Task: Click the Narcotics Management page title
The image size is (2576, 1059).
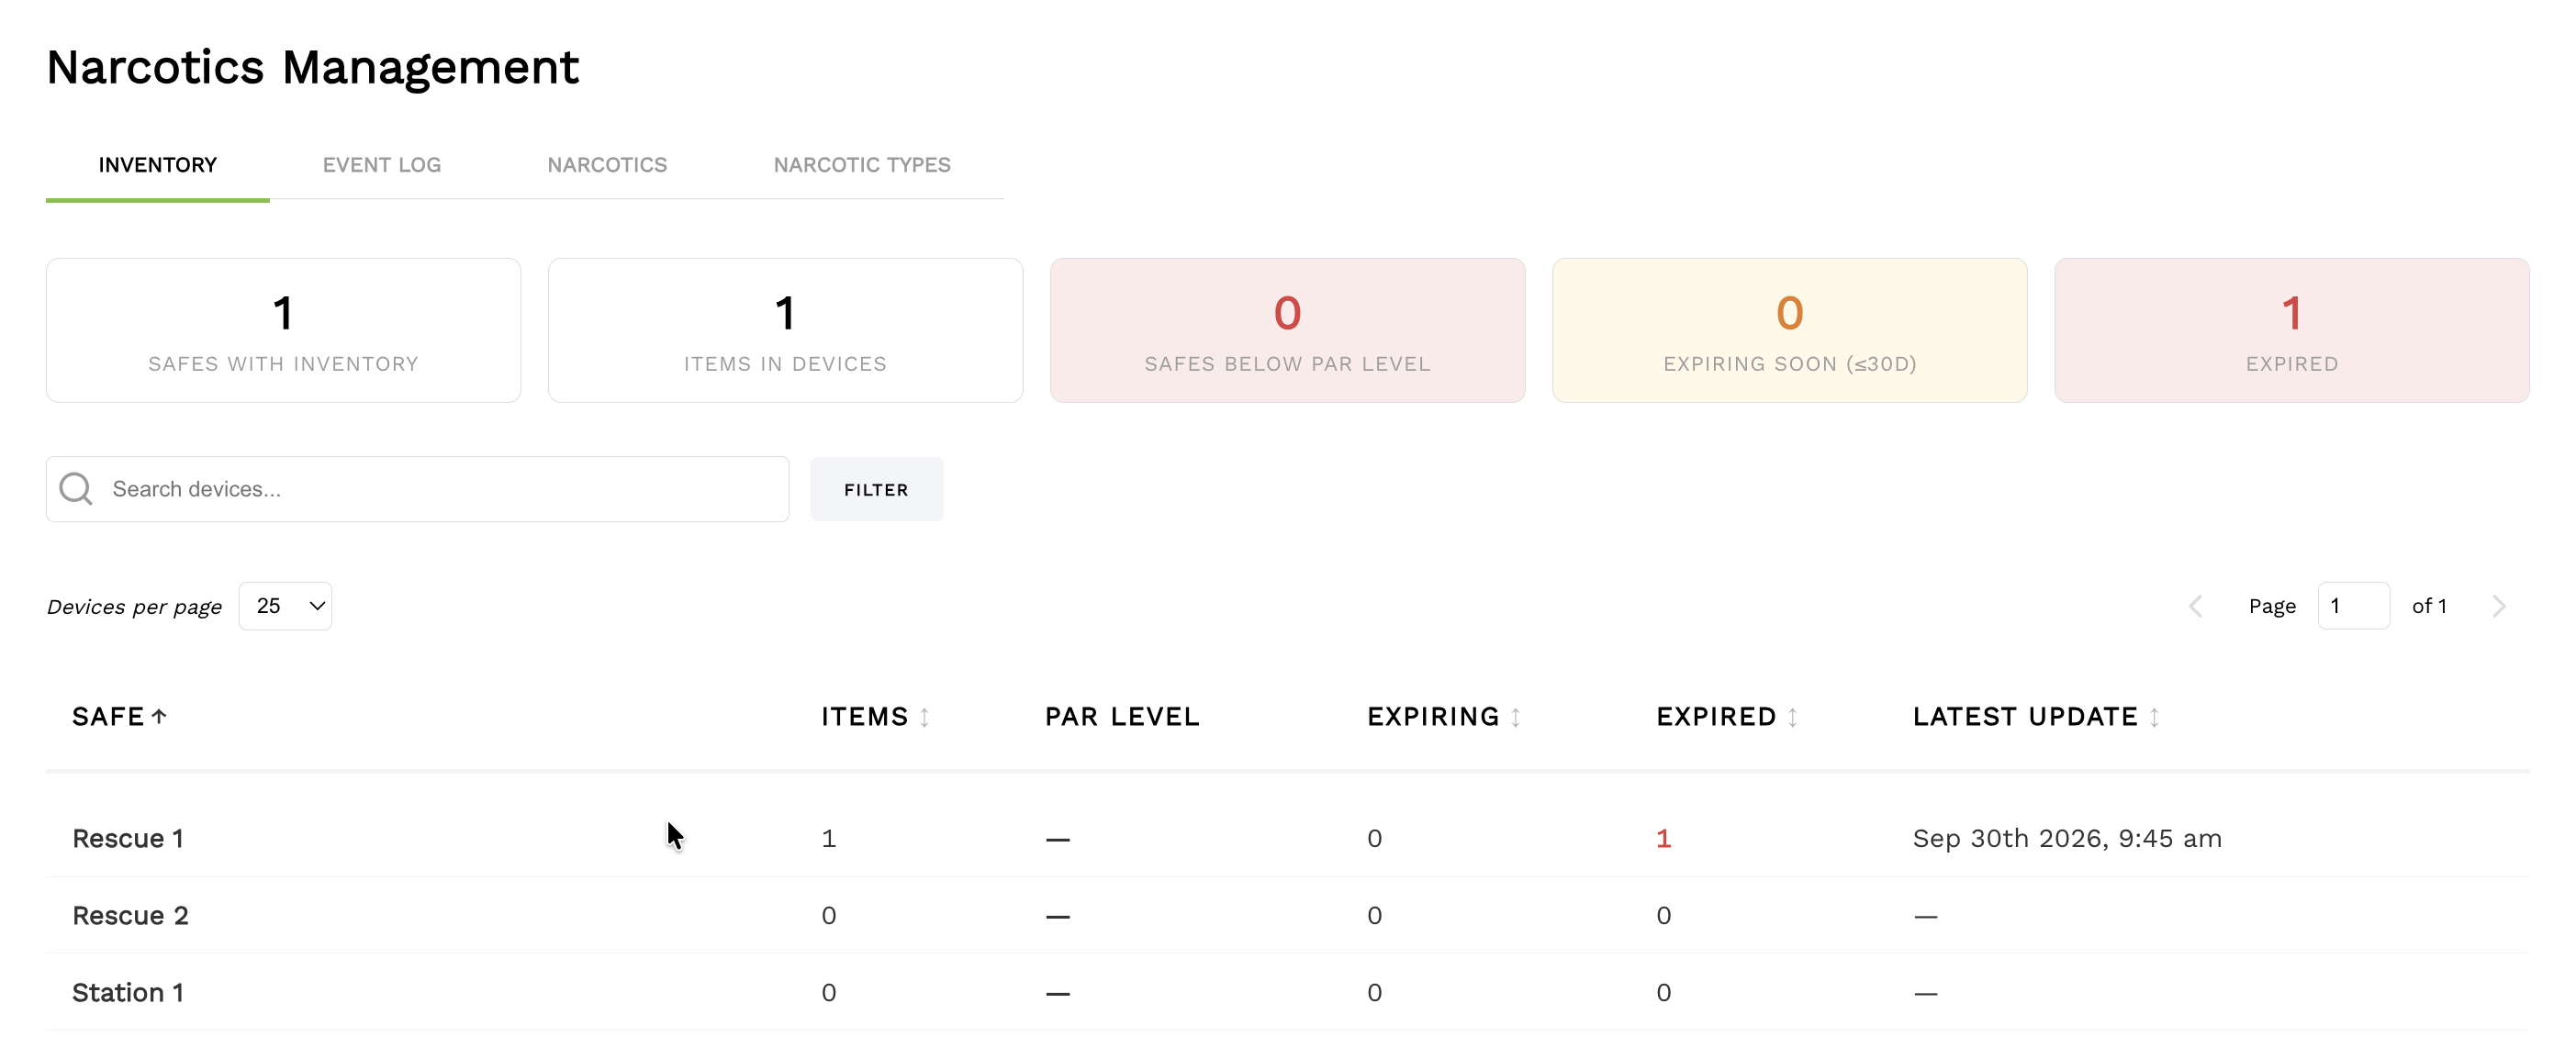Action: click(313, 67)
